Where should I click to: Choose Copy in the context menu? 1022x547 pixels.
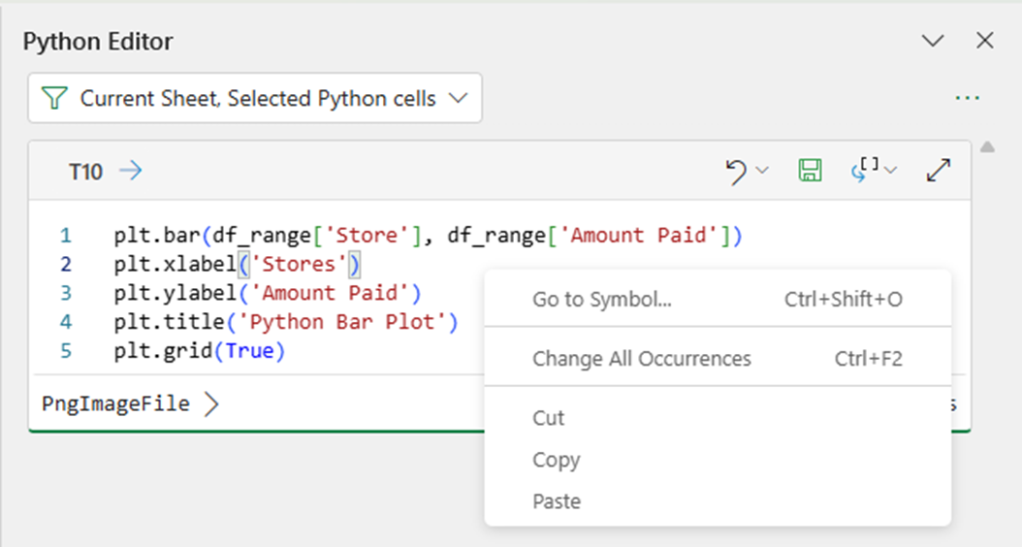tap(556, 460)
